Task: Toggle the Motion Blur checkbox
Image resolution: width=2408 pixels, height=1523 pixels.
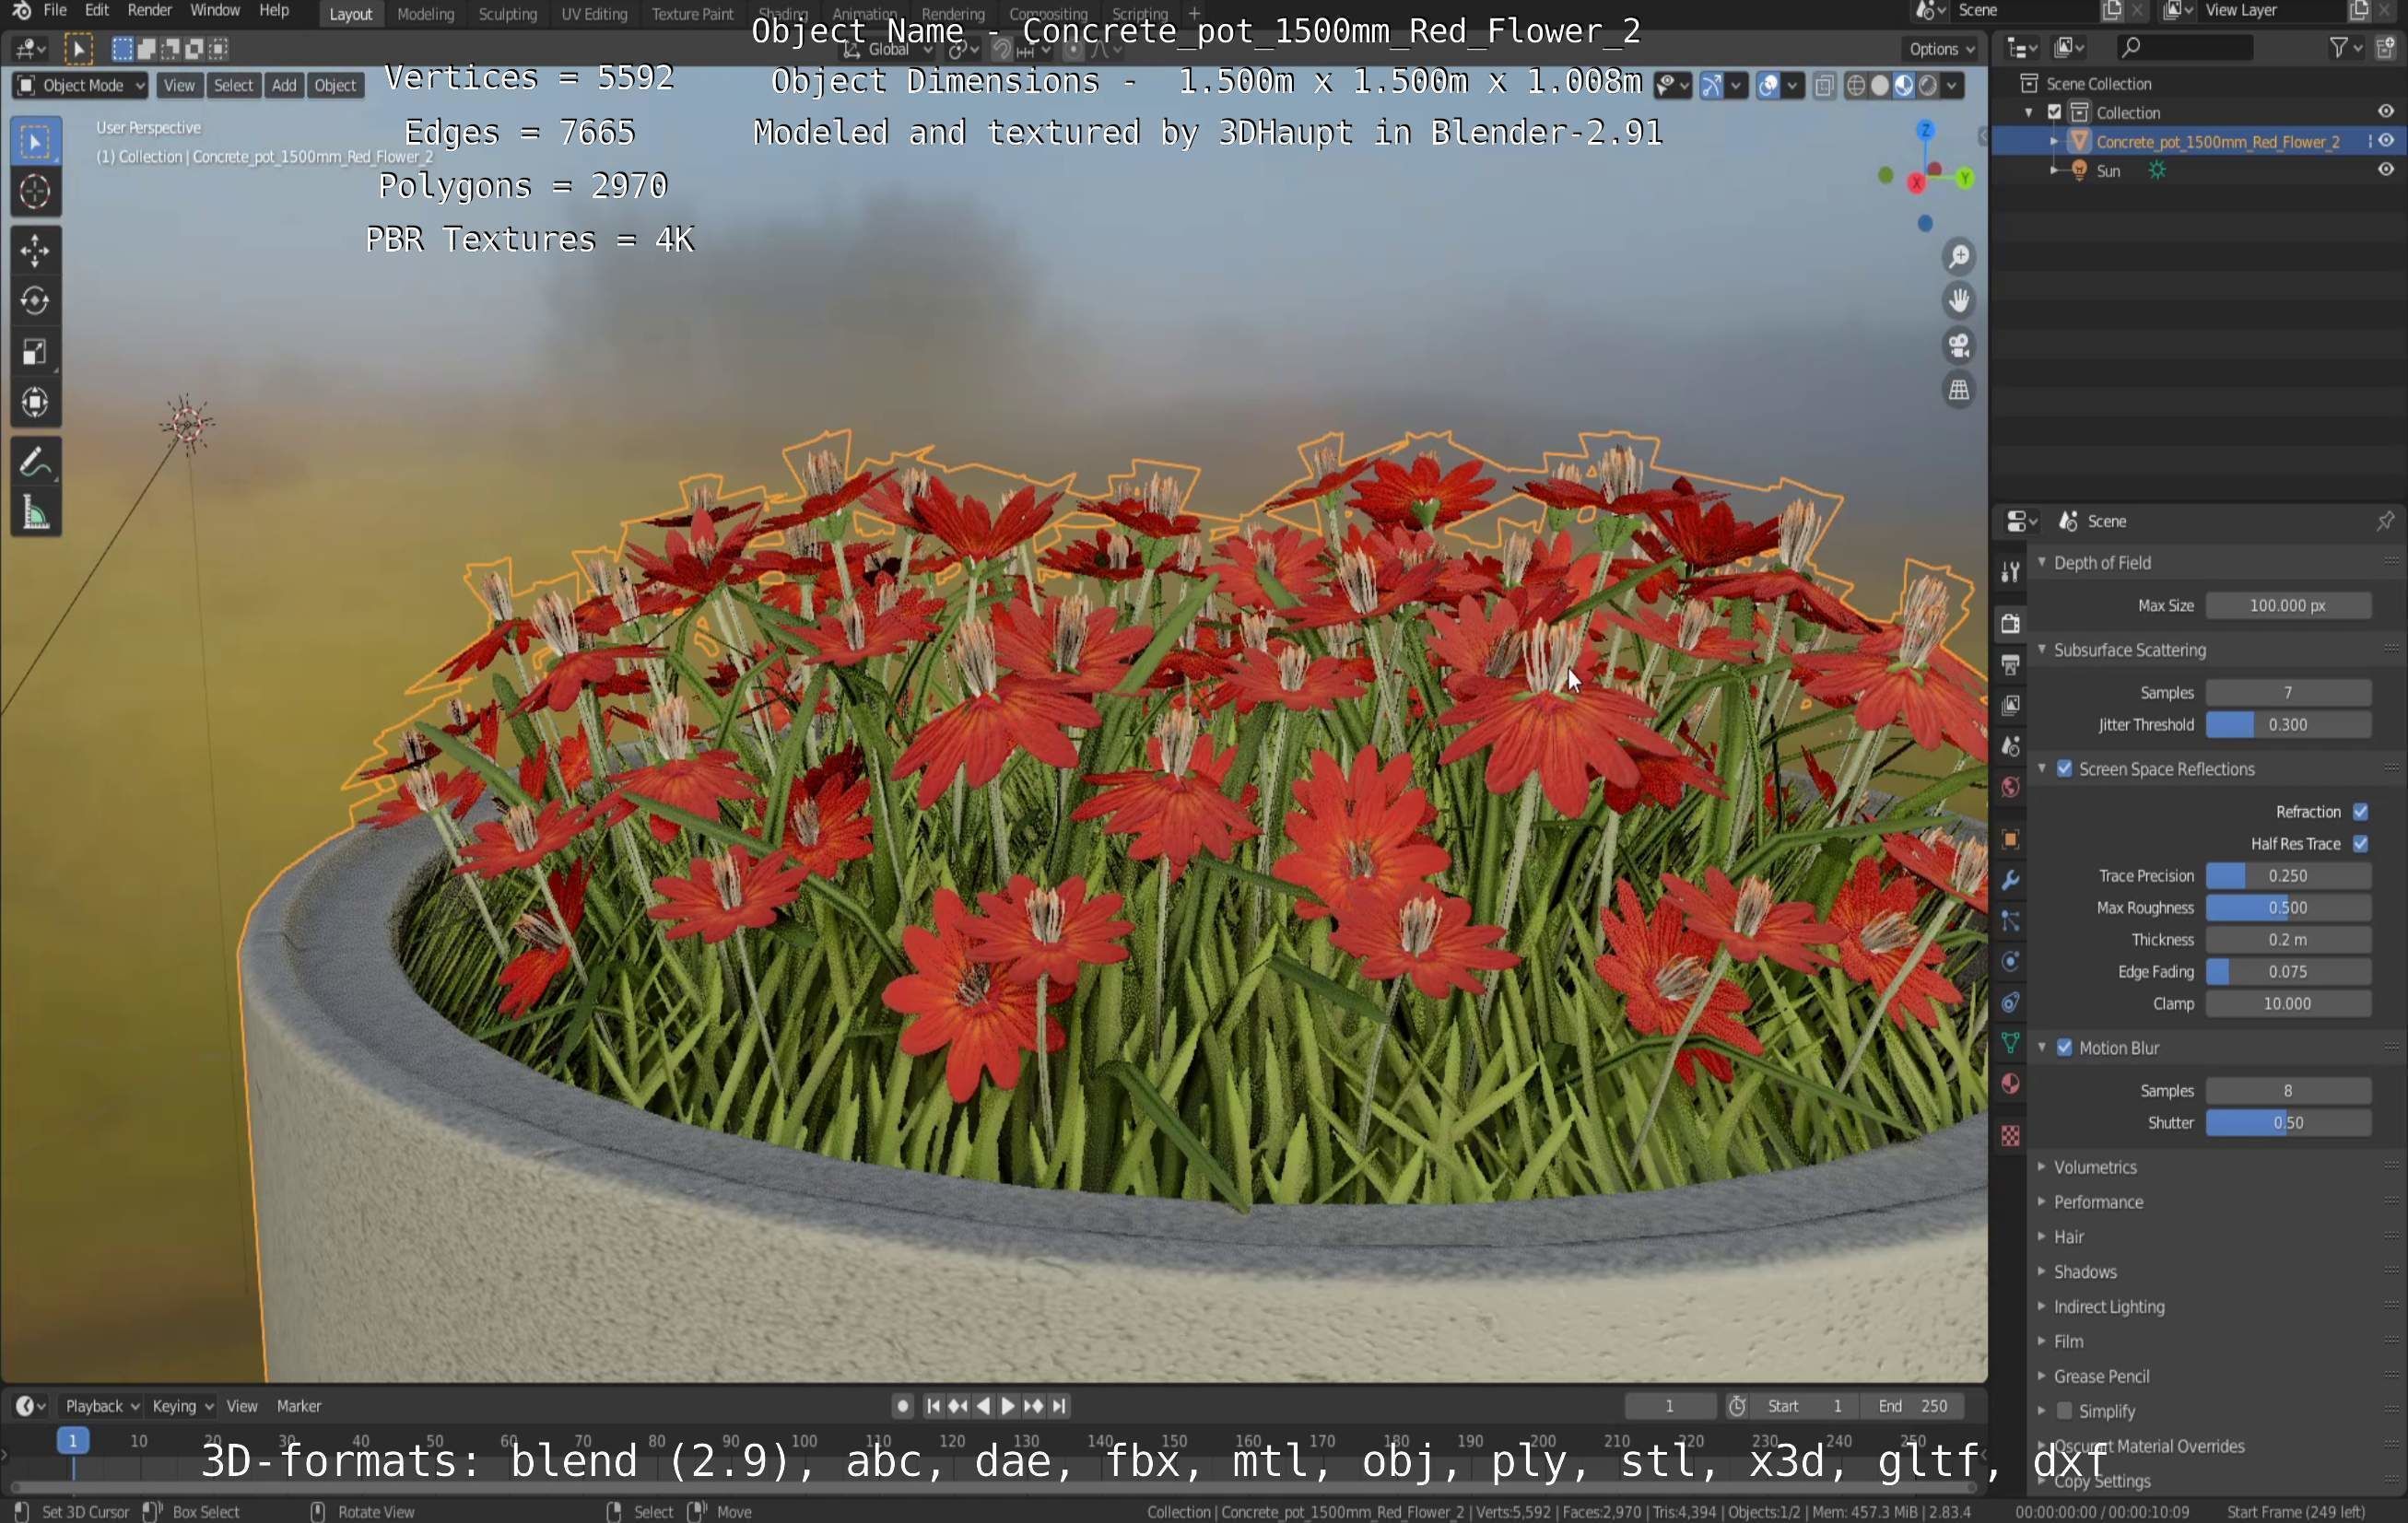Action: [x=2064, y=1048]
